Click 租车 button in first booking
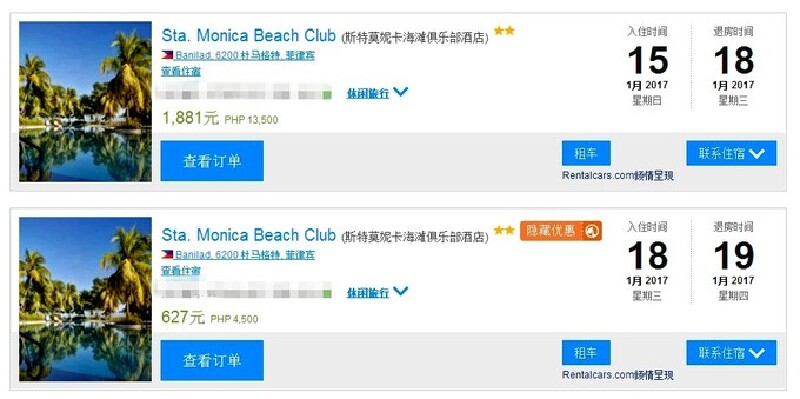This screenshot has width=800, height=399. [x=586, y=153]
